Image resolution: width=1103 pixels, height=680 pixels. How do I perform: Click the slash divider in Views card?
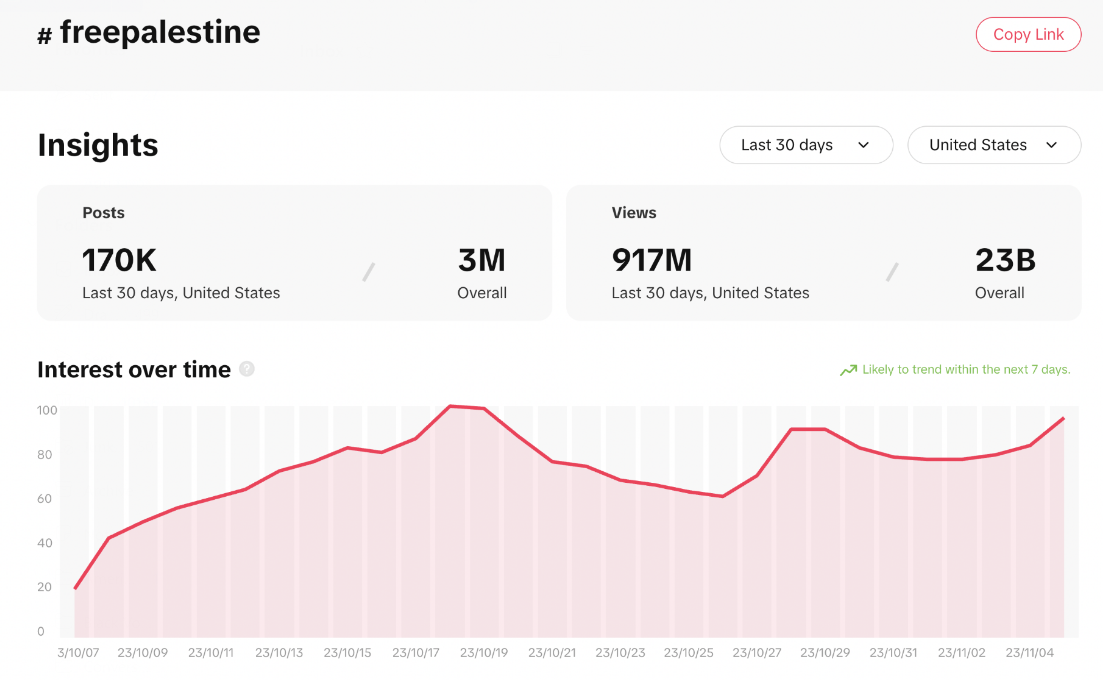pos(892,271)
